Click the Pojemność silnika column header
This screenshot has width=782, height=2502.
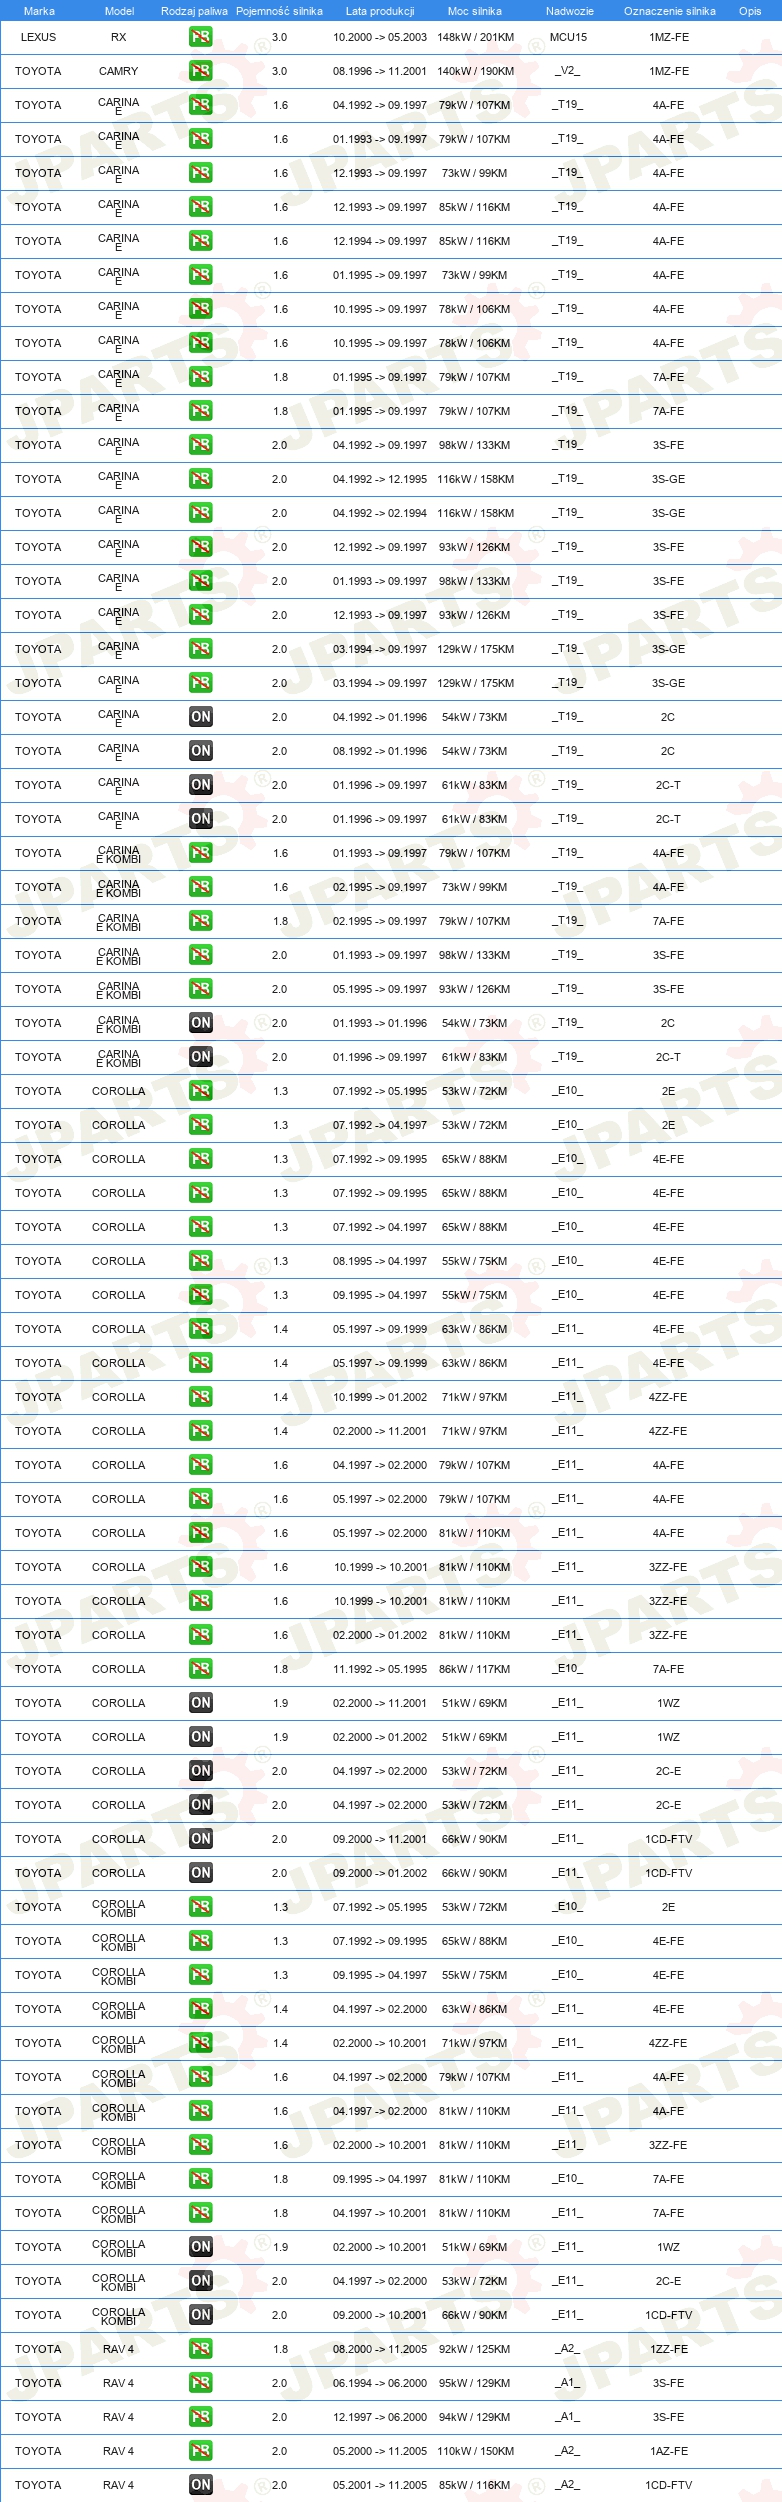[279, 11]
